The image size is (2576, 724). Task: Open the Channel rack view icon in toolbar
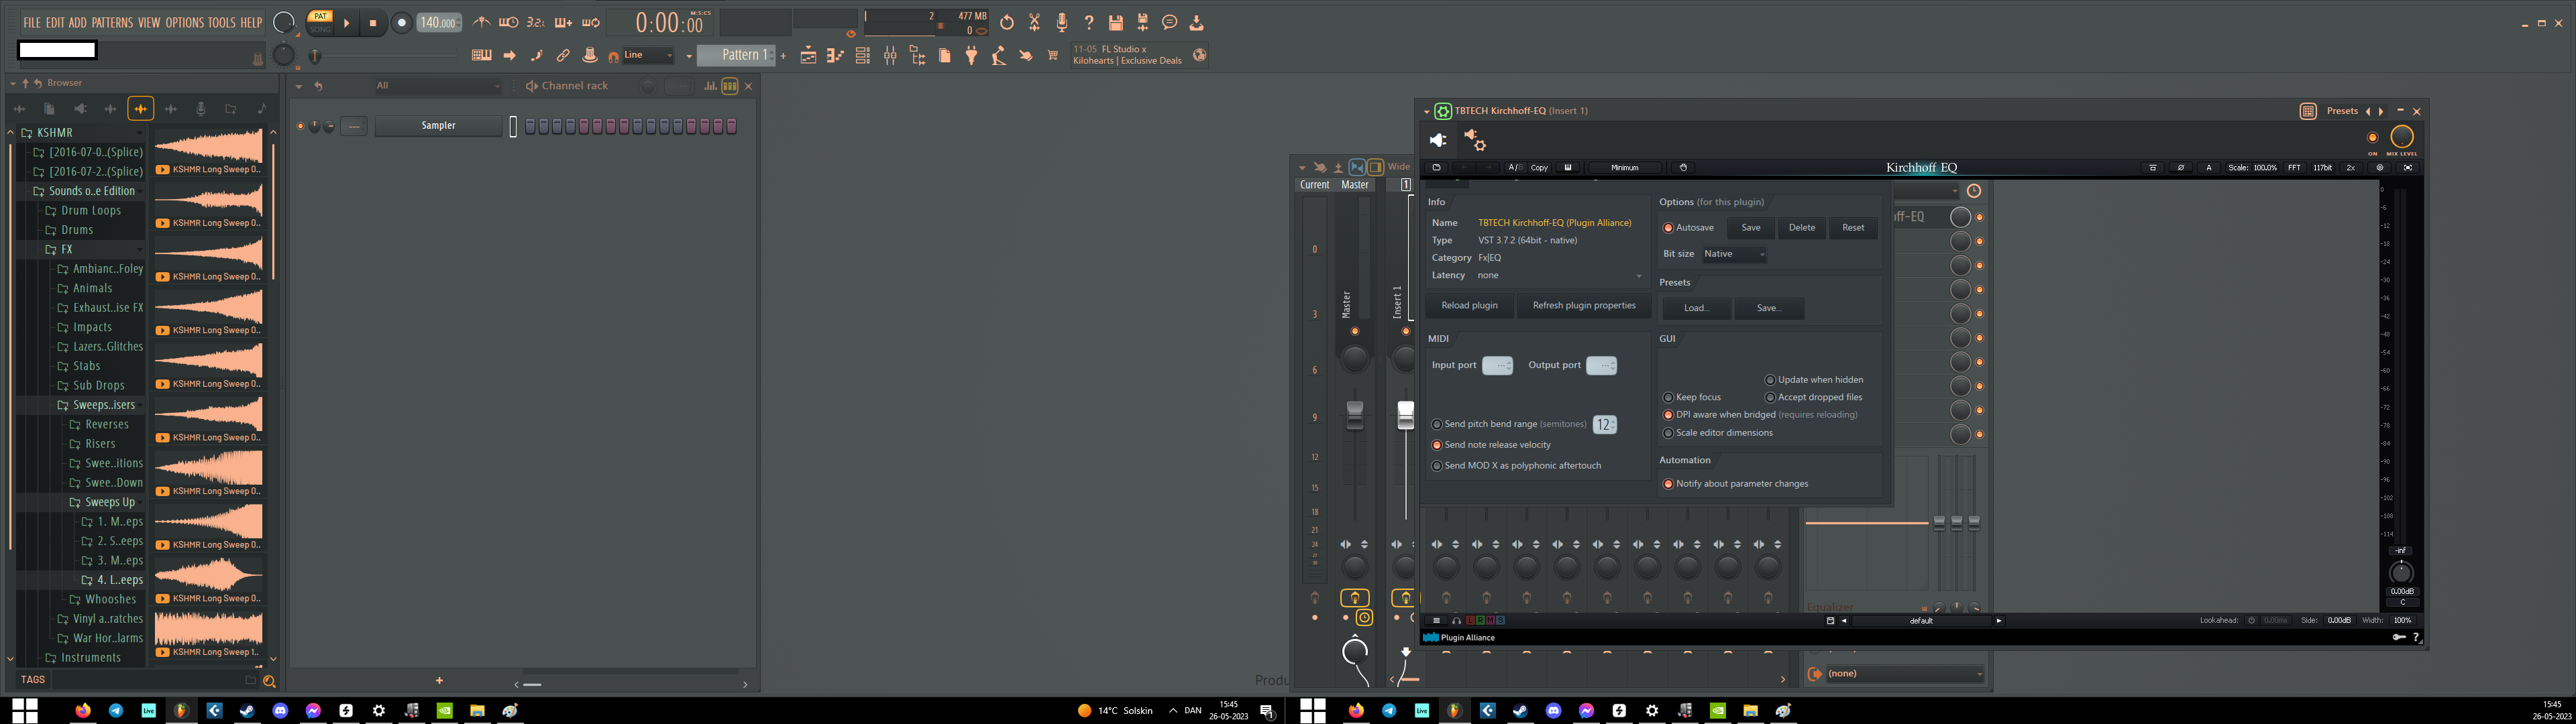(x=862, y=56)
